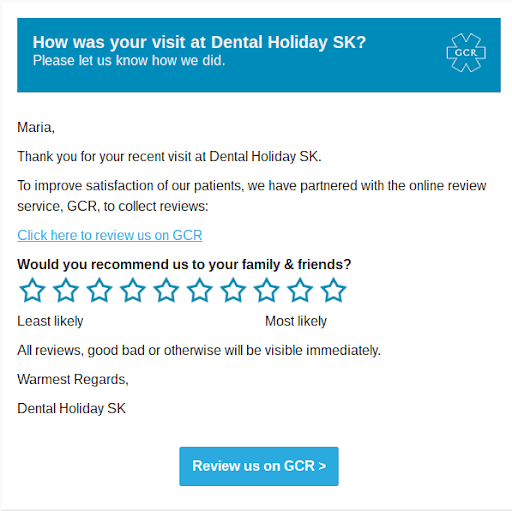The height and width of the screenshot is (511, 512).
Task: Rate one star for least likely
Action: 32,290
